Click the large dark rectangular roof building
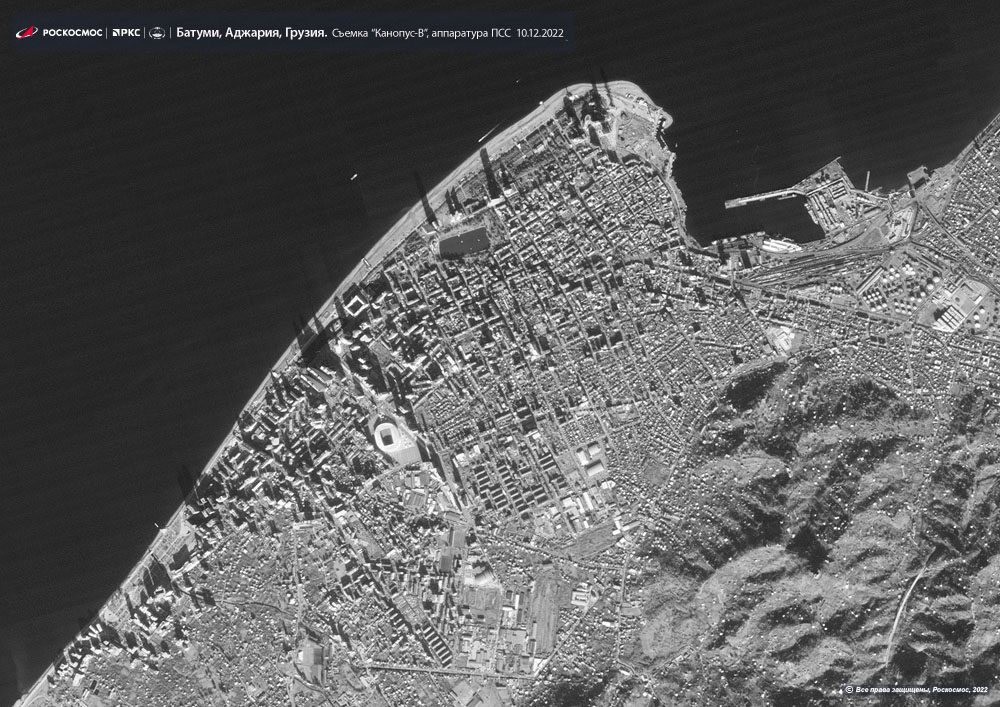Screen dimensions: 1000x707 coord(465,241)
